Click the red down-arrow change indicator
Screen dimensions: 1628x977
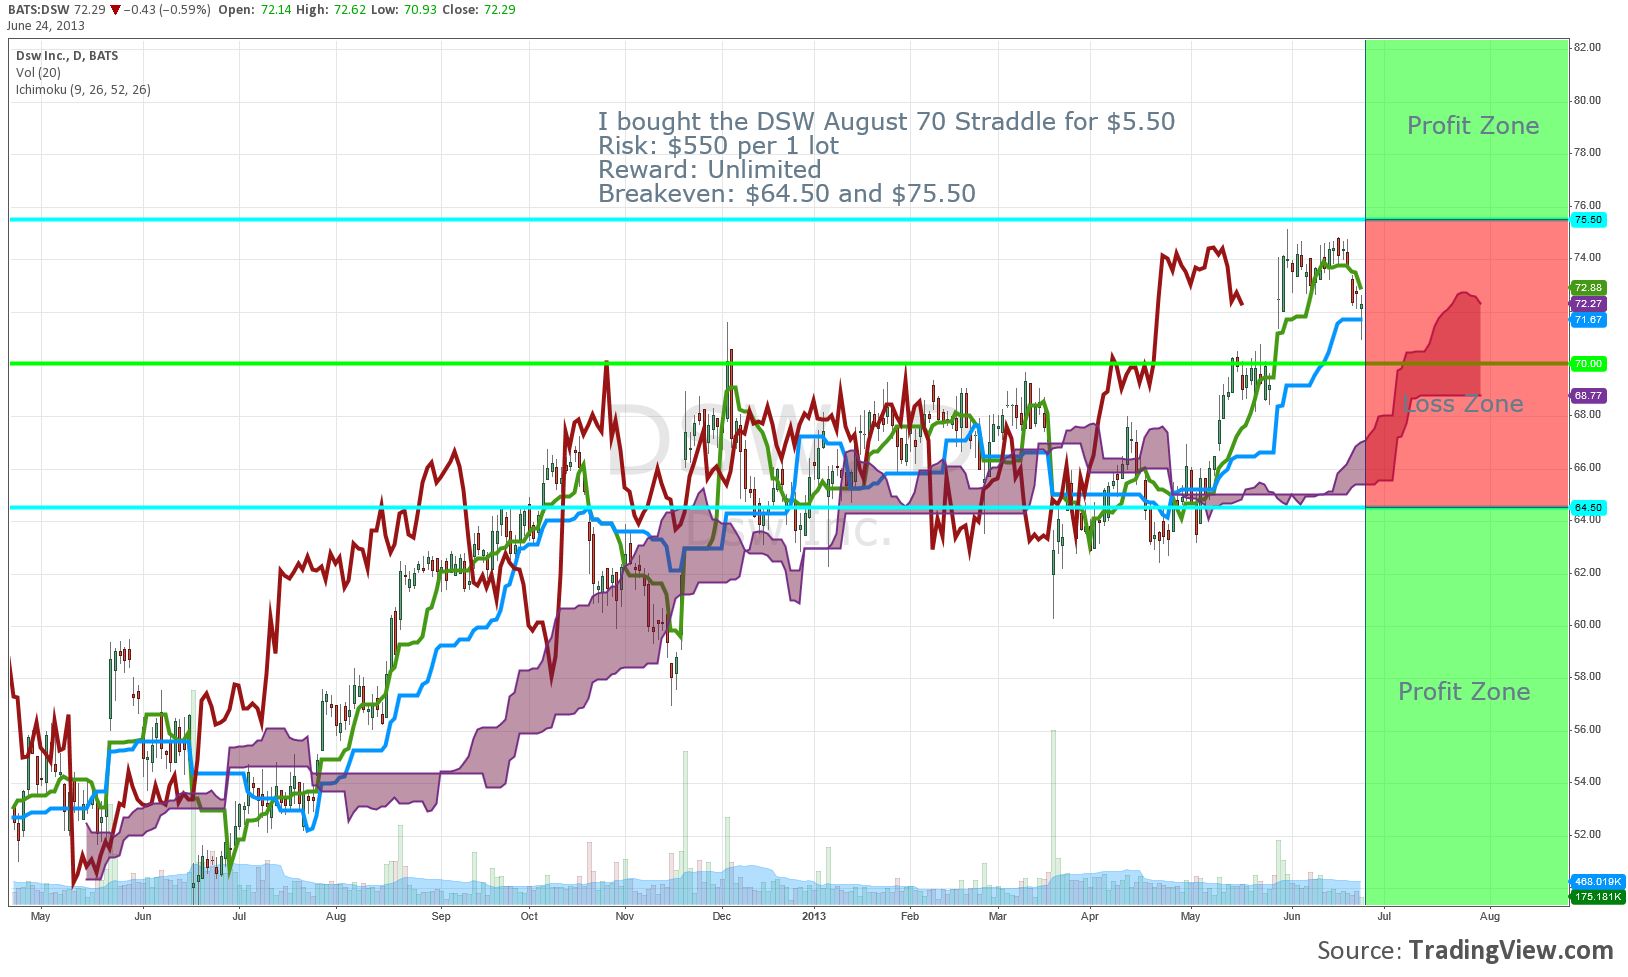(x=116, y=10)
